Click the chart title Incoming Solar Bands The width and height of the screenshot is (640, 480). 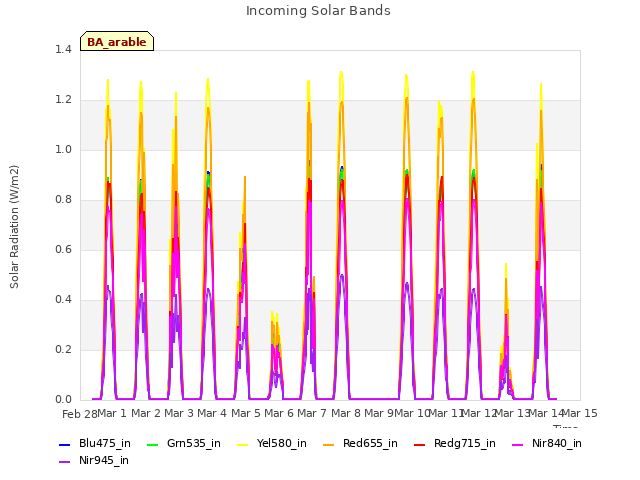pyautogui.click(x=318, y=11)
